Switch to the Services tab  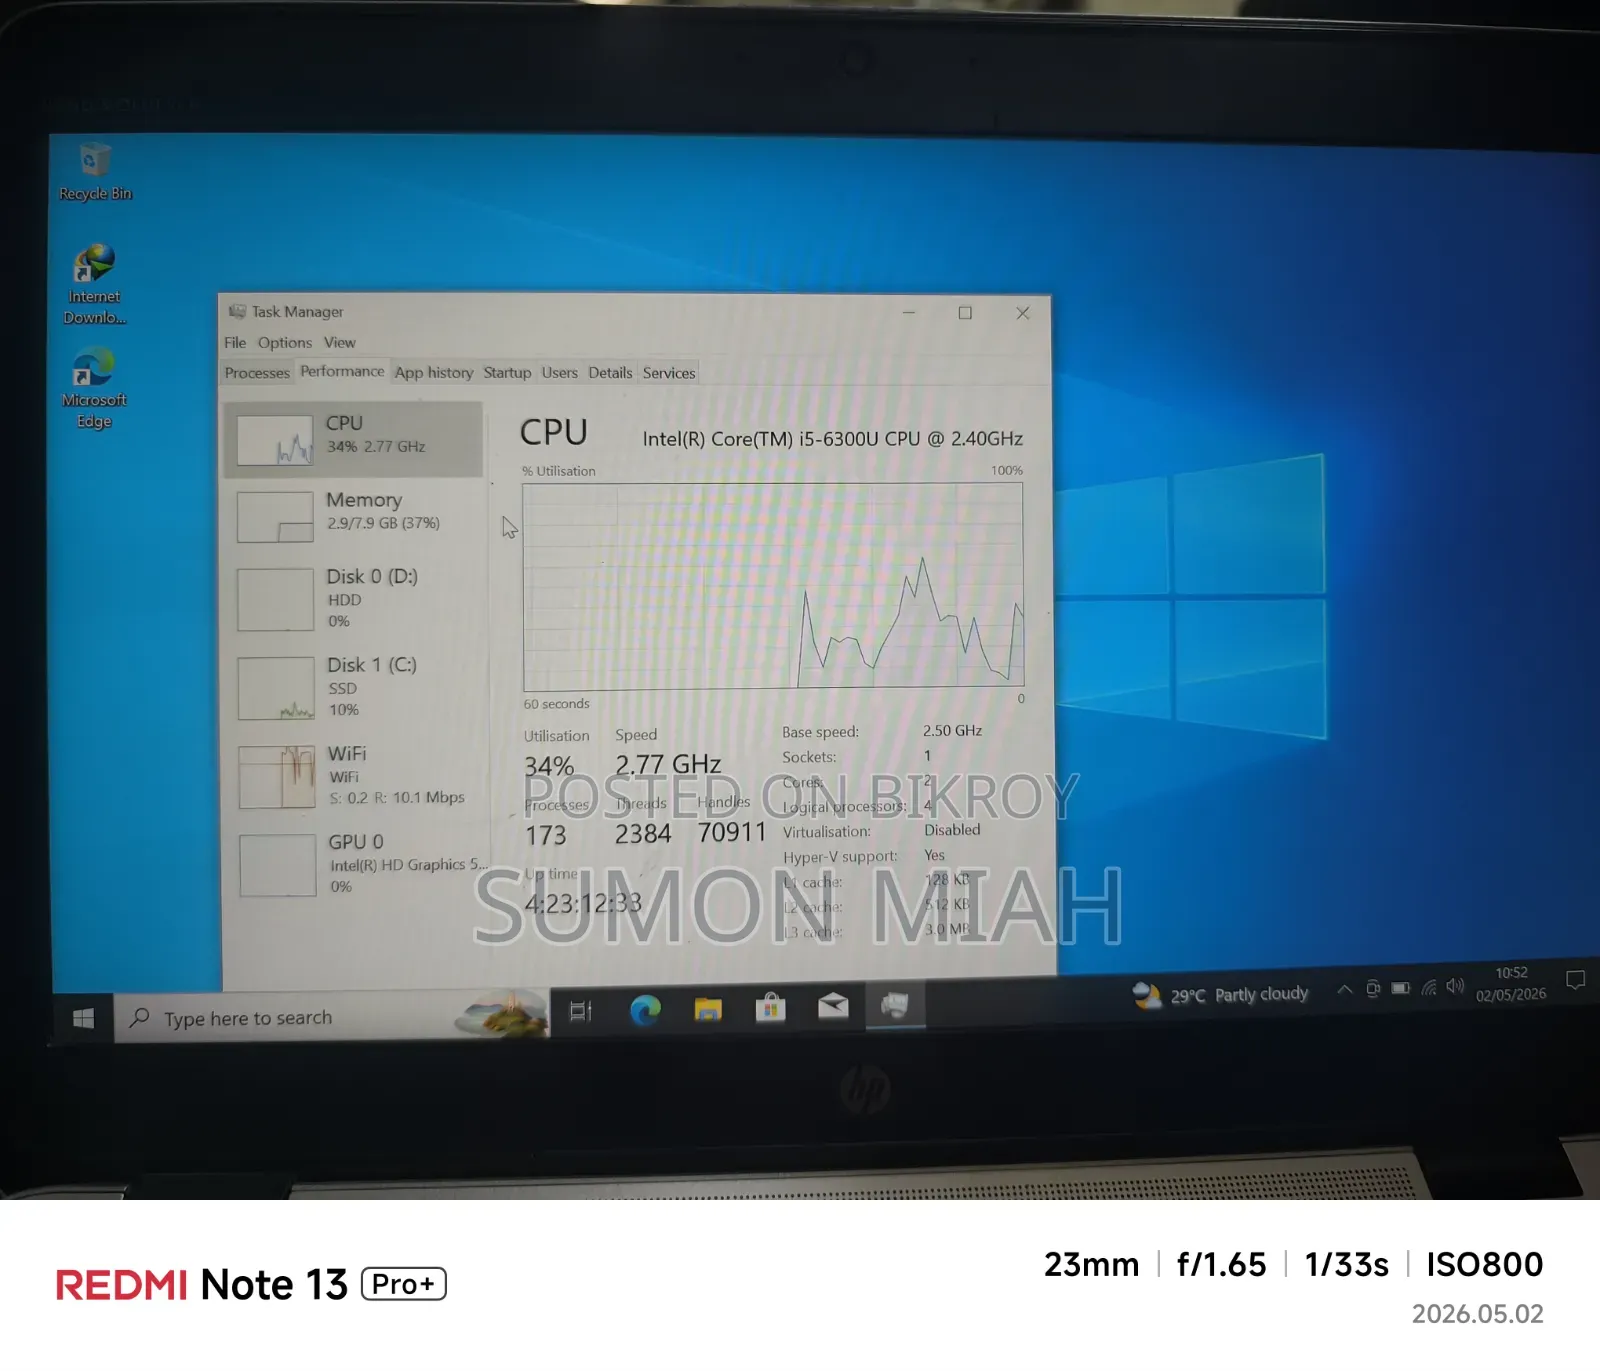pyautogui.click(x=669, y=373)
